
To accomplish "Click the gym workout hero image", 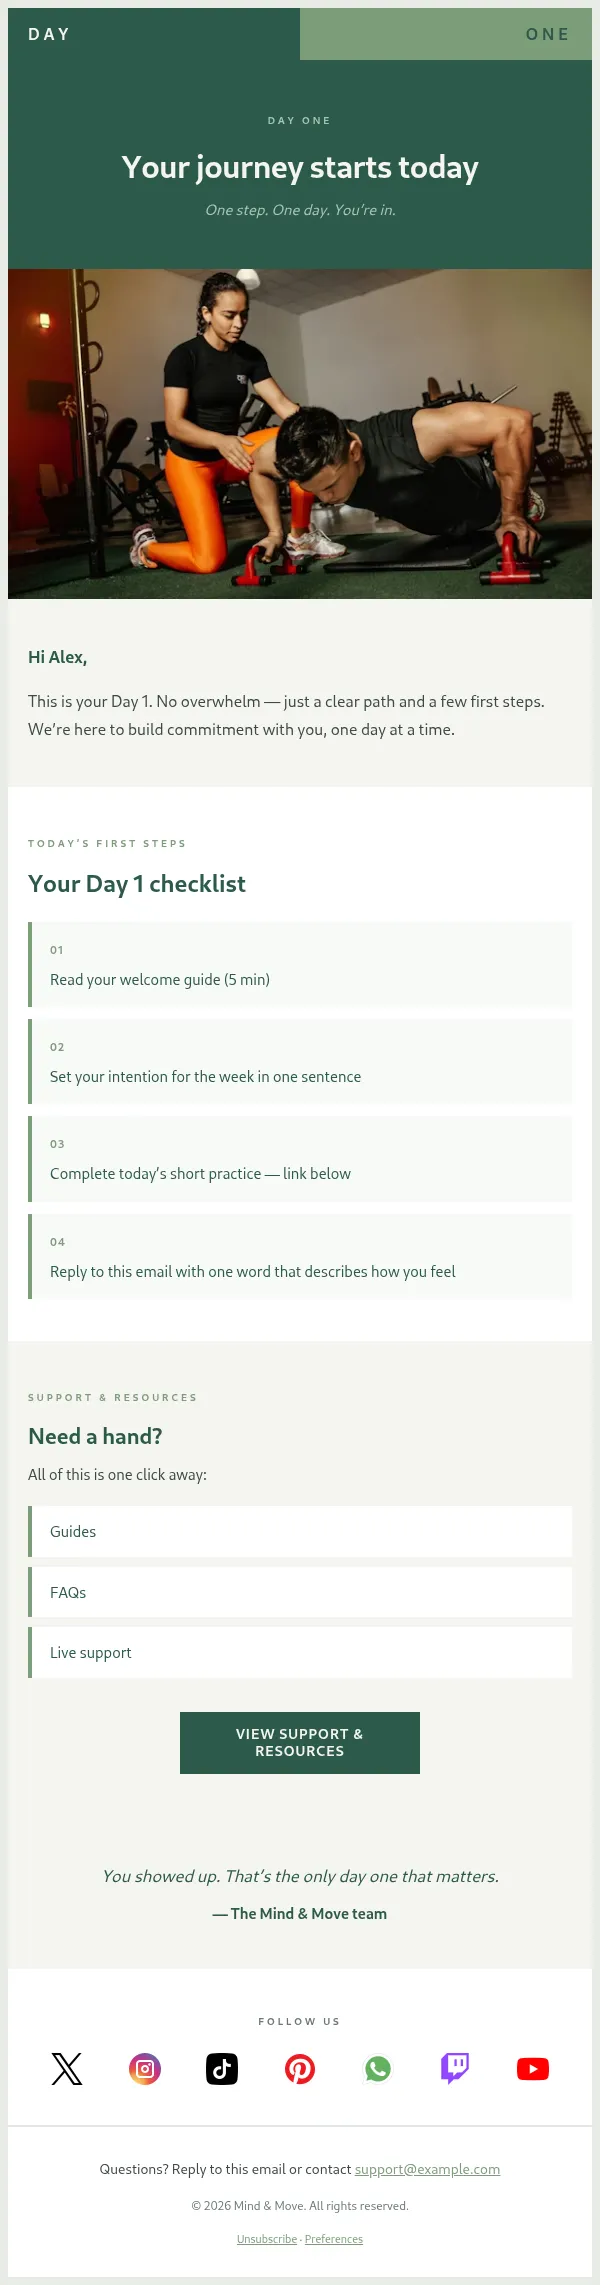I will click(300, 432).
